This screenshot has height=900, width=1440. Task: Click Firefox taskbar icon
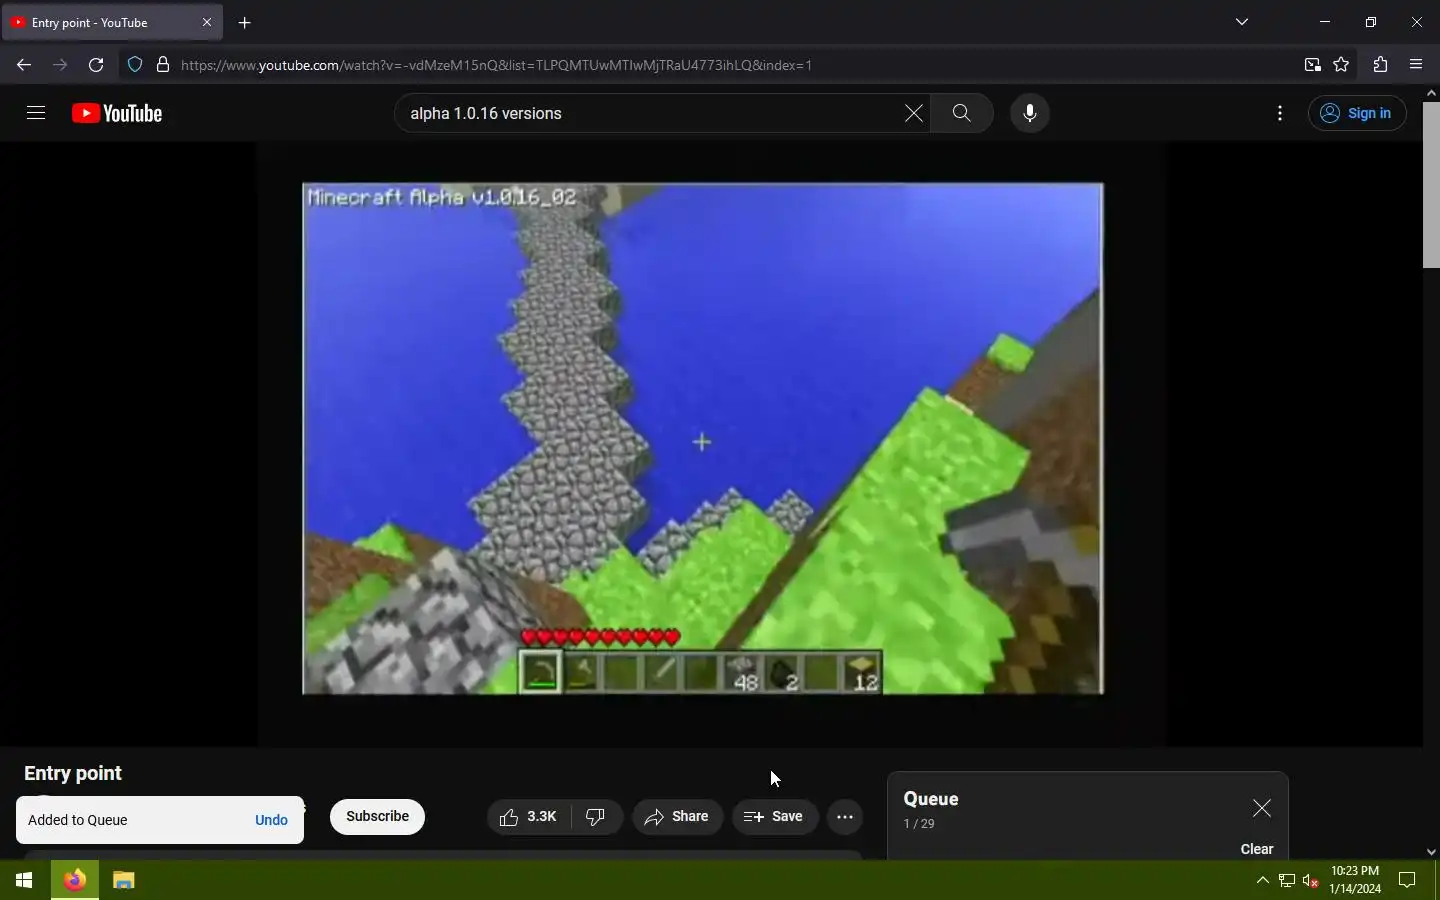pyautogui.click(x=75, y=880)
